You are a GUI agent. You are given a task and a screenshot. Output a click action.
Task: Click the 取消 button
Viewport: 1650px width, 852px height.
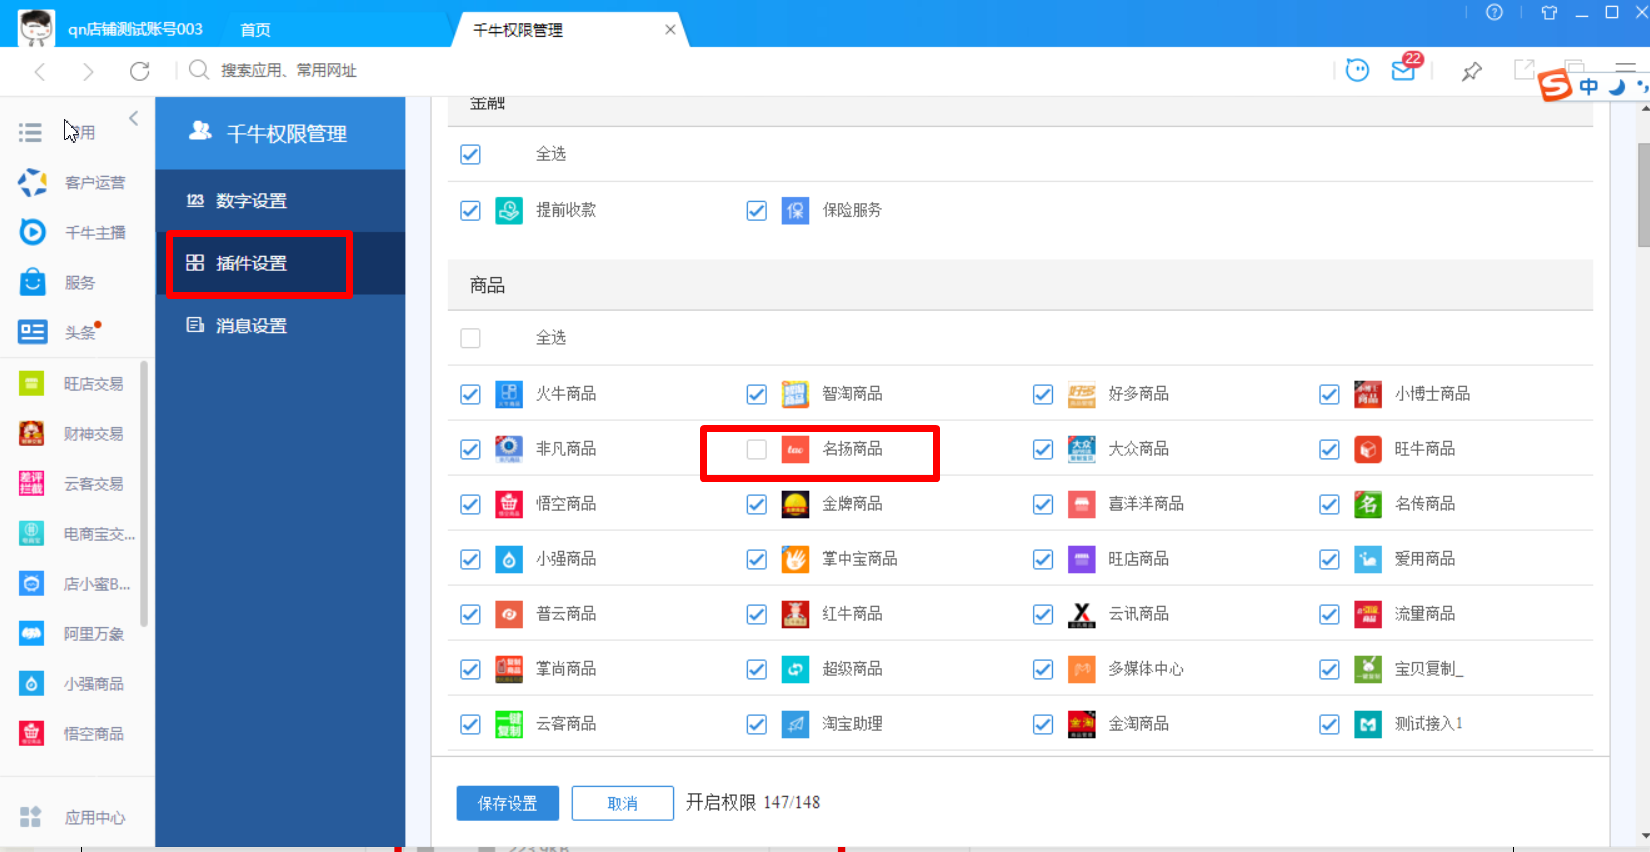pyautogui.click(x=622, y=803)
